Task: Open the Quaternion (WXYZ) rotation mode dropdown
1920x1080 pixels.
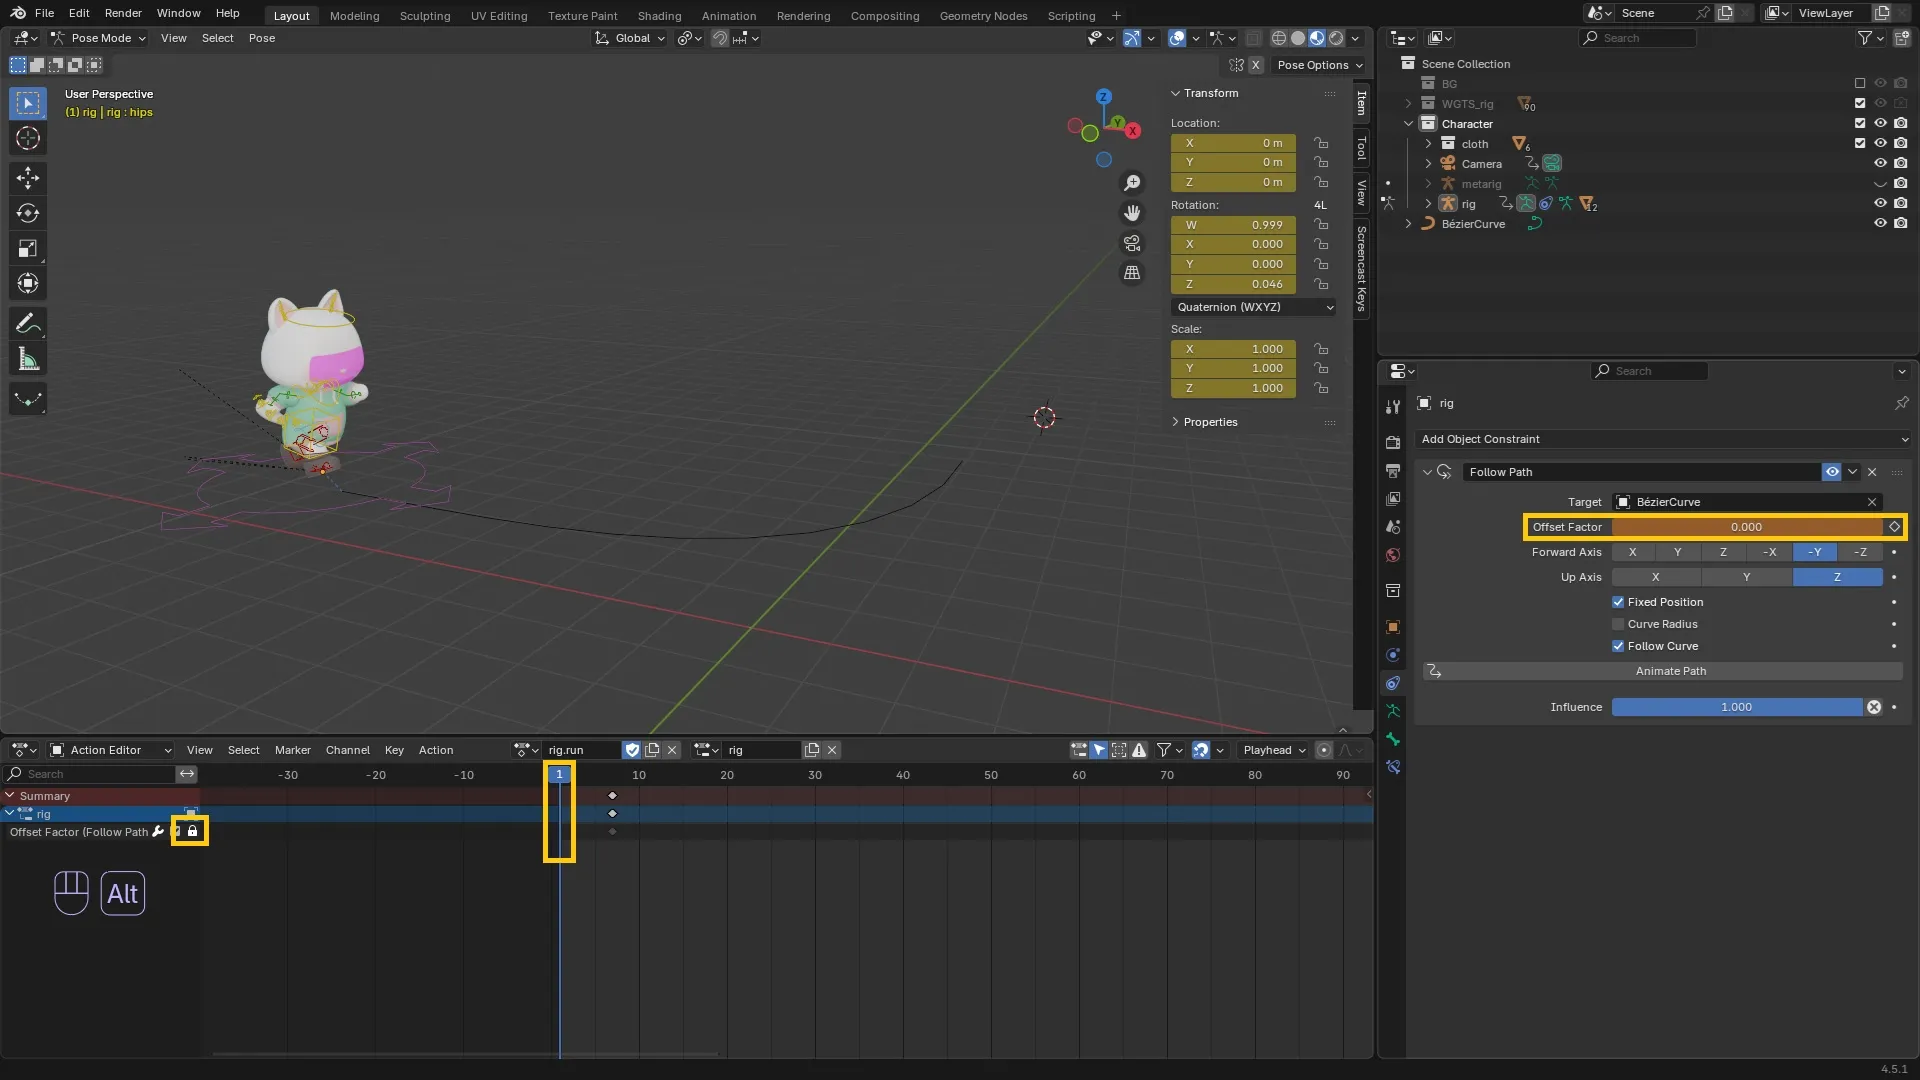Action: [x=1254, y=307]
